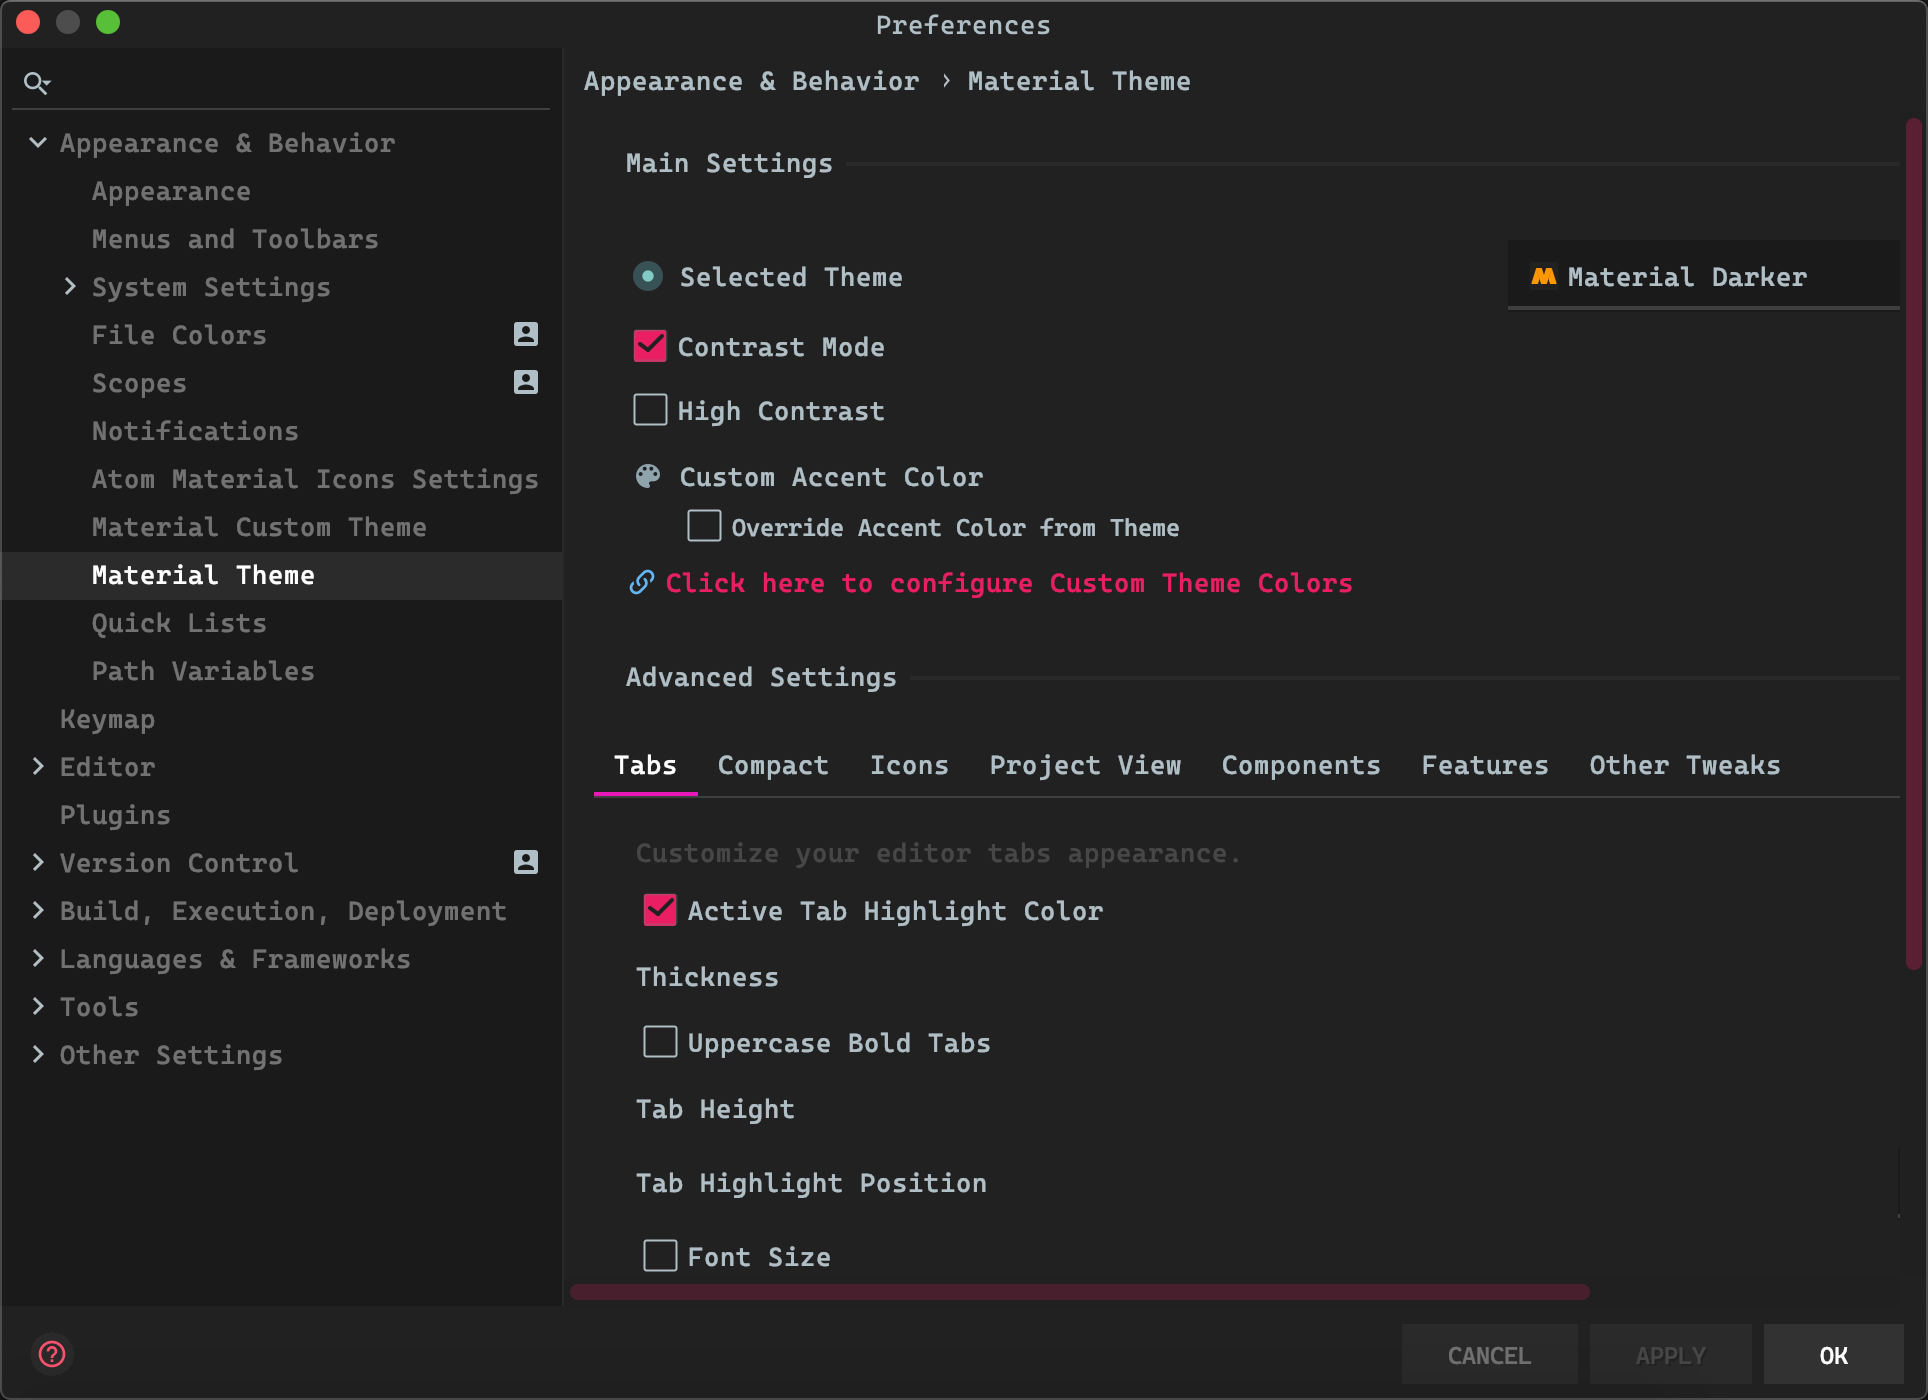Expand System Settings
Screen dimensions: 1928x1400
[70, 286]
